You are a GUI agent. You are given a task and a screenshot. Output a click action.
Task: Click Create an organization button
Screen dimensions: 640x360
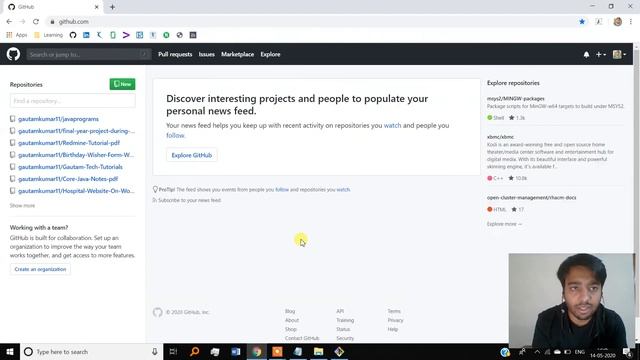pos(40,269)
